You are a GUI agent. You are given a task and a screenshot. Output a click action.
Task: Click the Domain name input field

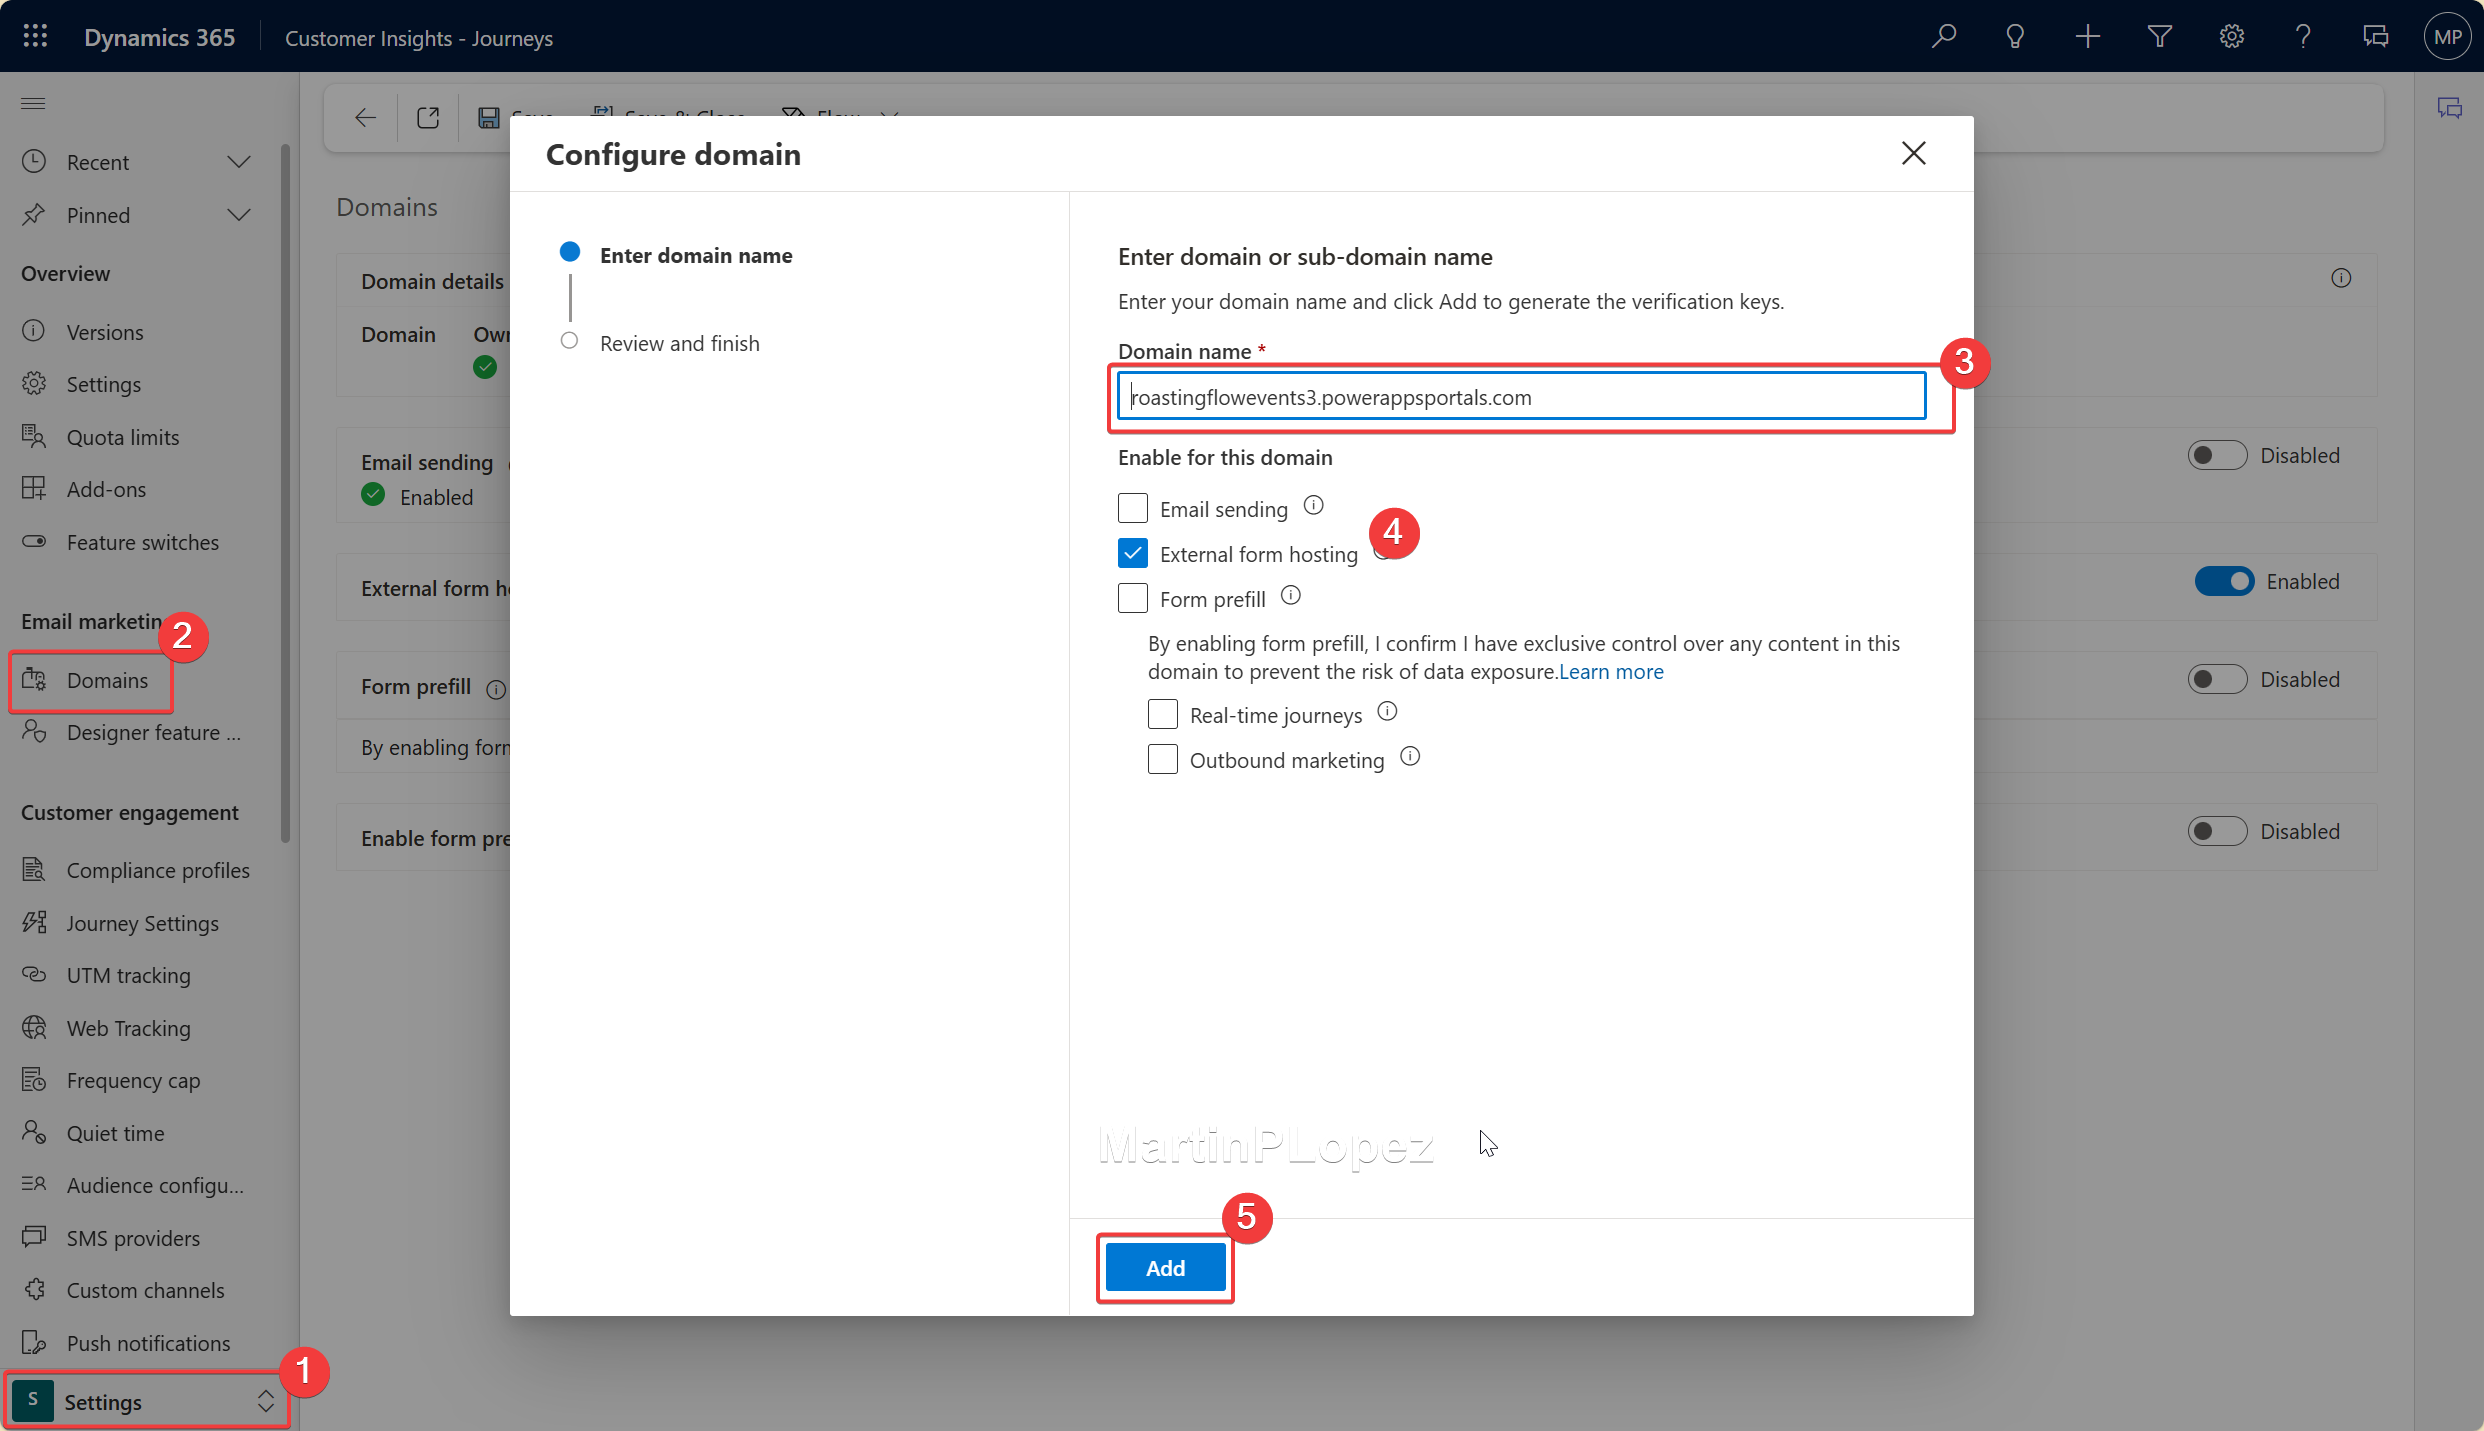tap(1521, 397)
